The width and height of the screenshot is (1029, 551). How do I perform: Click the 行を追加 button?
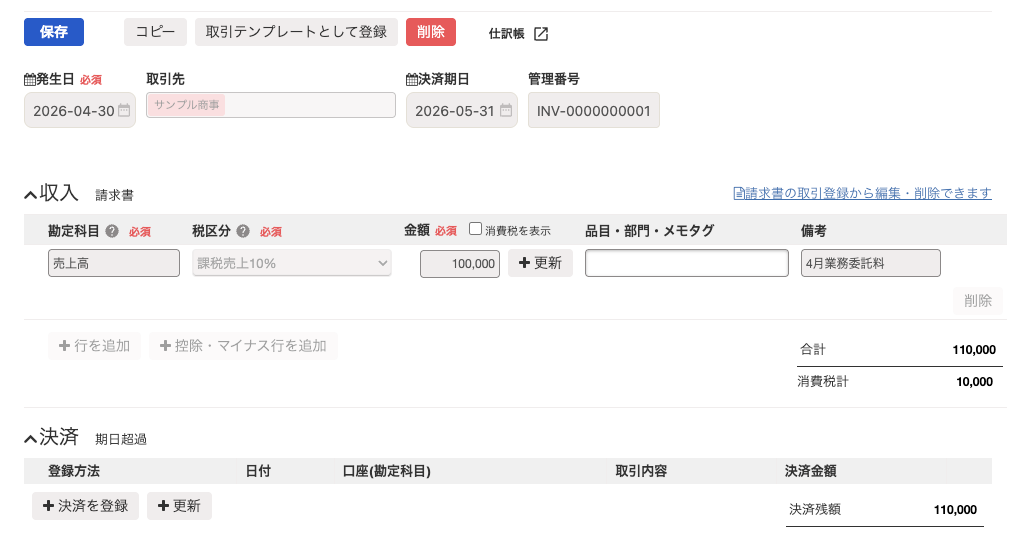tap(94, 346)
